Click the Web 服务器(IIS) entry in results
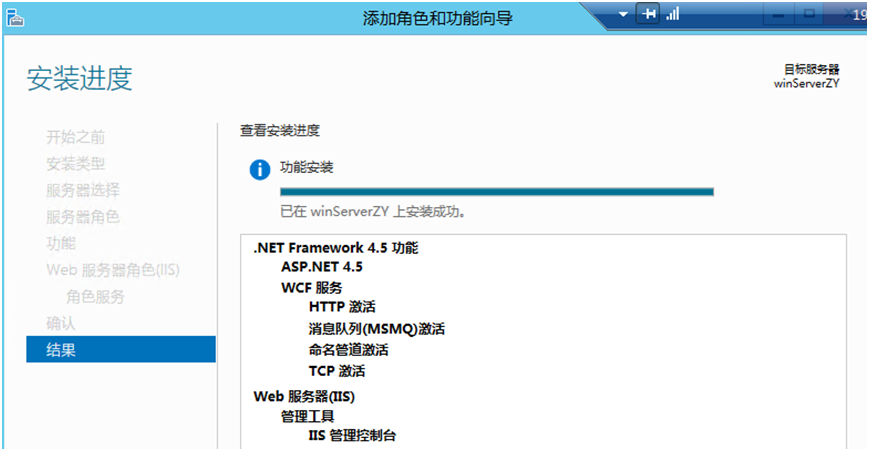 tap(304, 397)
